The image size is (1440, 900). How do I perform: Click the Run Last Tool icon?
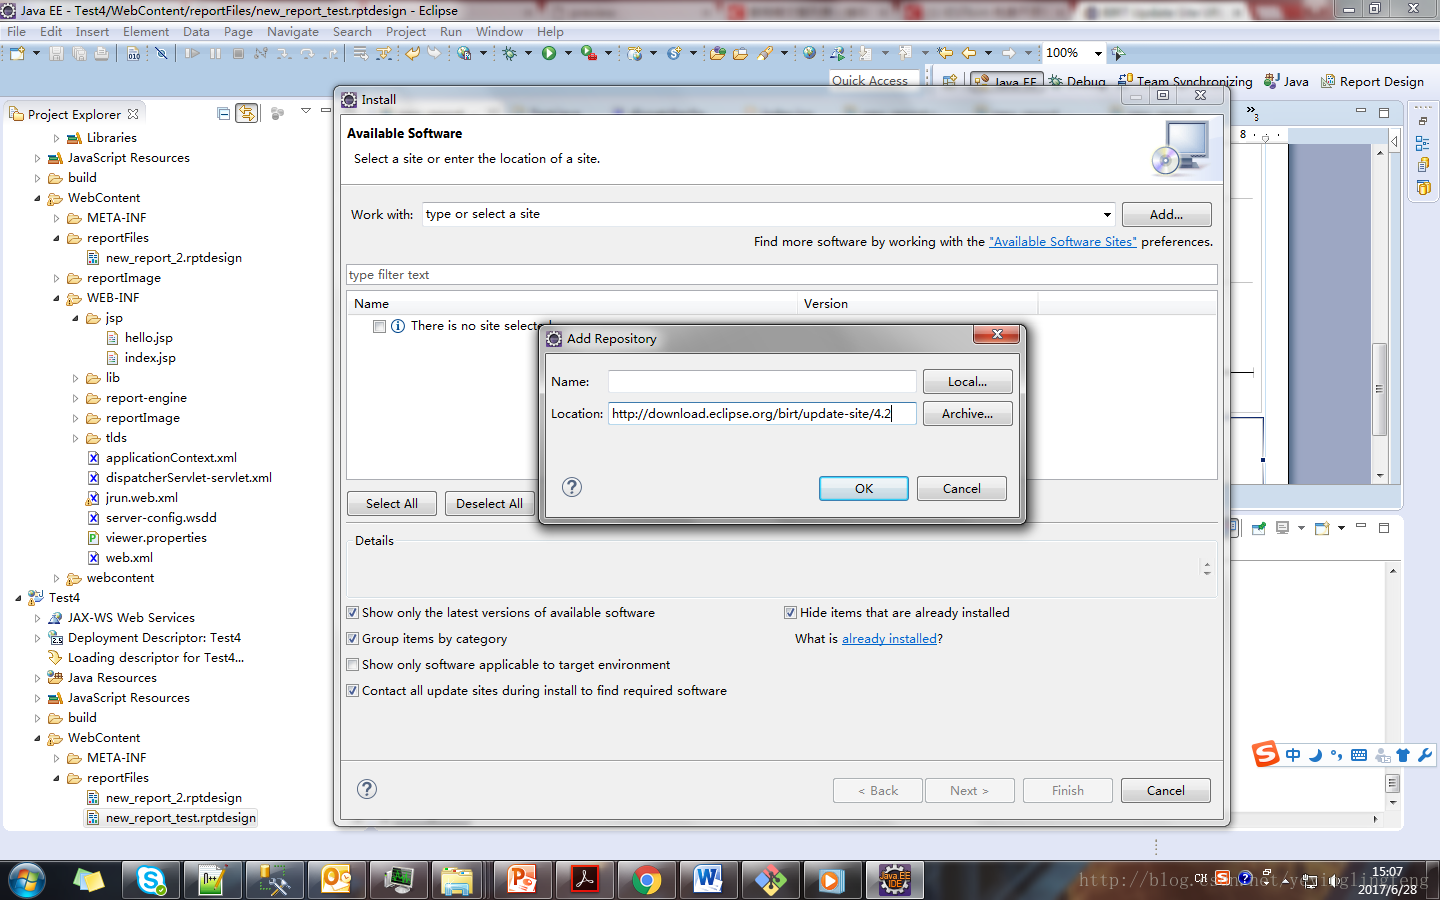[x=589, y=53]
